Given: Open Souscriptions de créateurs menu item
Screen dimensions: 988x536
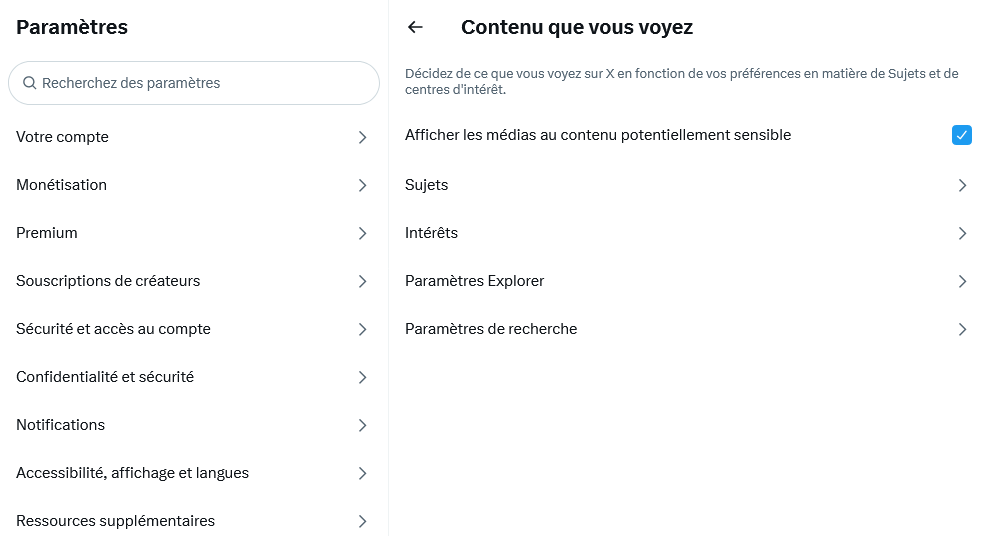Looking at the screenshot, I should [194, 281].
